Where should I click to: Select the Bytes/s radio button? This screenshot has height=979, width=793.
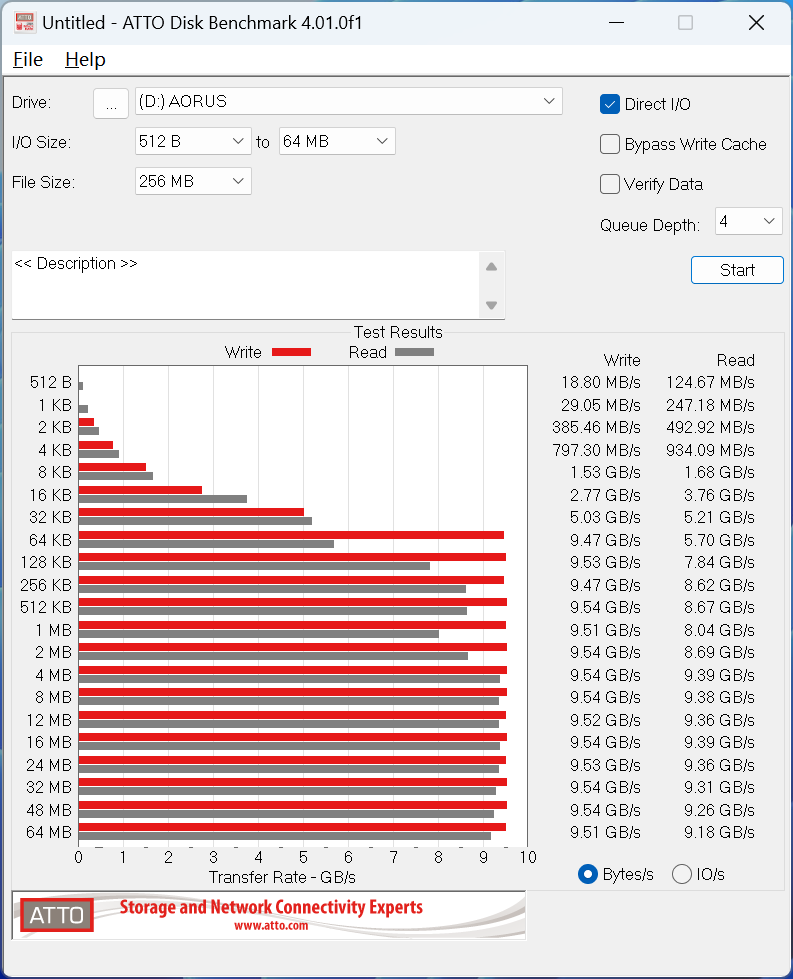[589, 874]
